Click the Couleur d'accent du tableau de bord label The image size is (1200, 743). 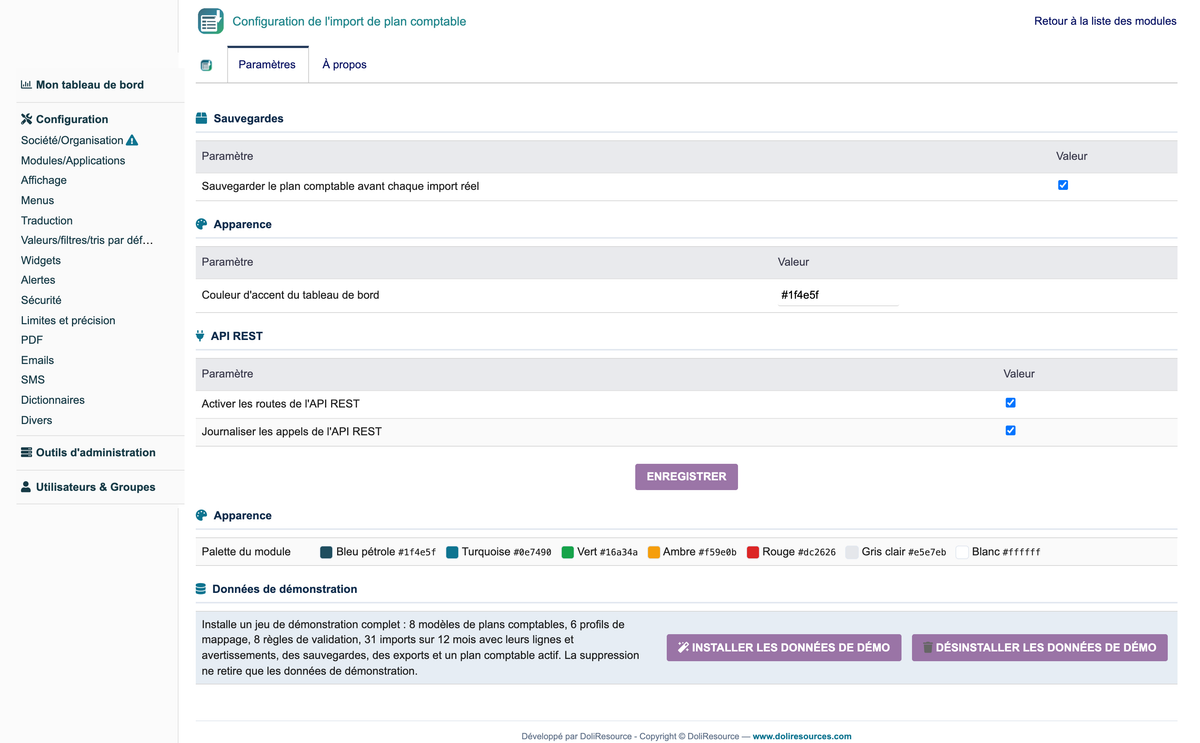coord(290,295)
